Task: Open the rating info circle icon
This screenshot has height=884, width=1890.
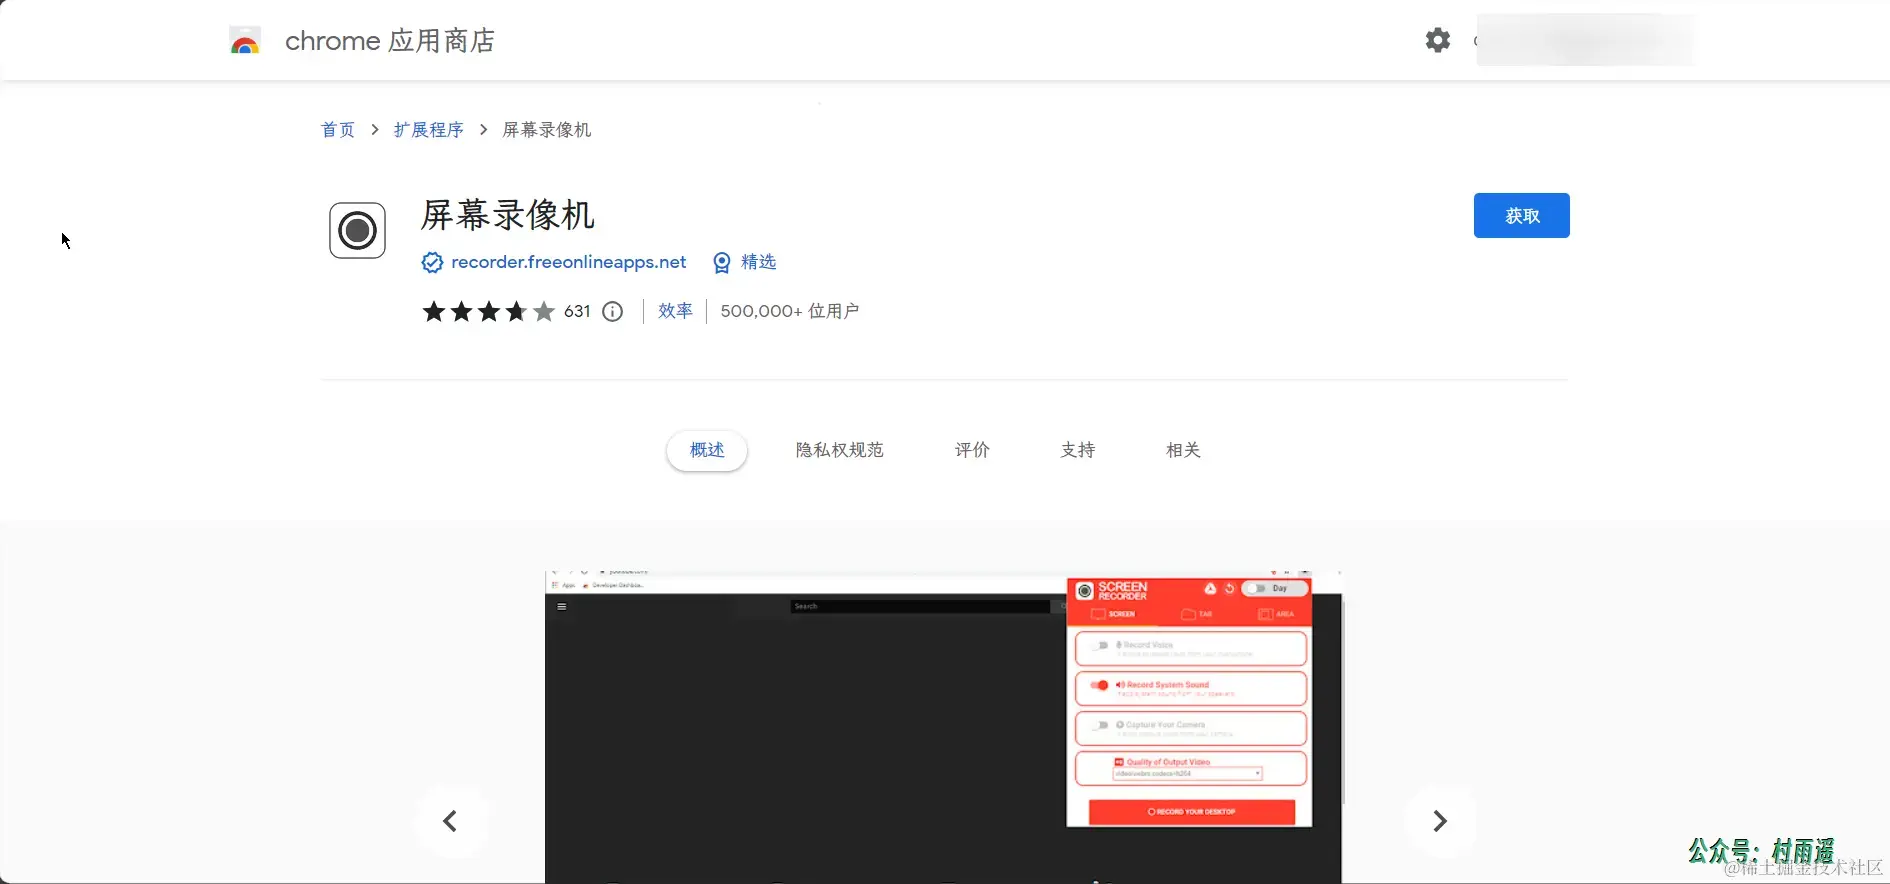Action: pyautogui.click(x=613, y=311)
